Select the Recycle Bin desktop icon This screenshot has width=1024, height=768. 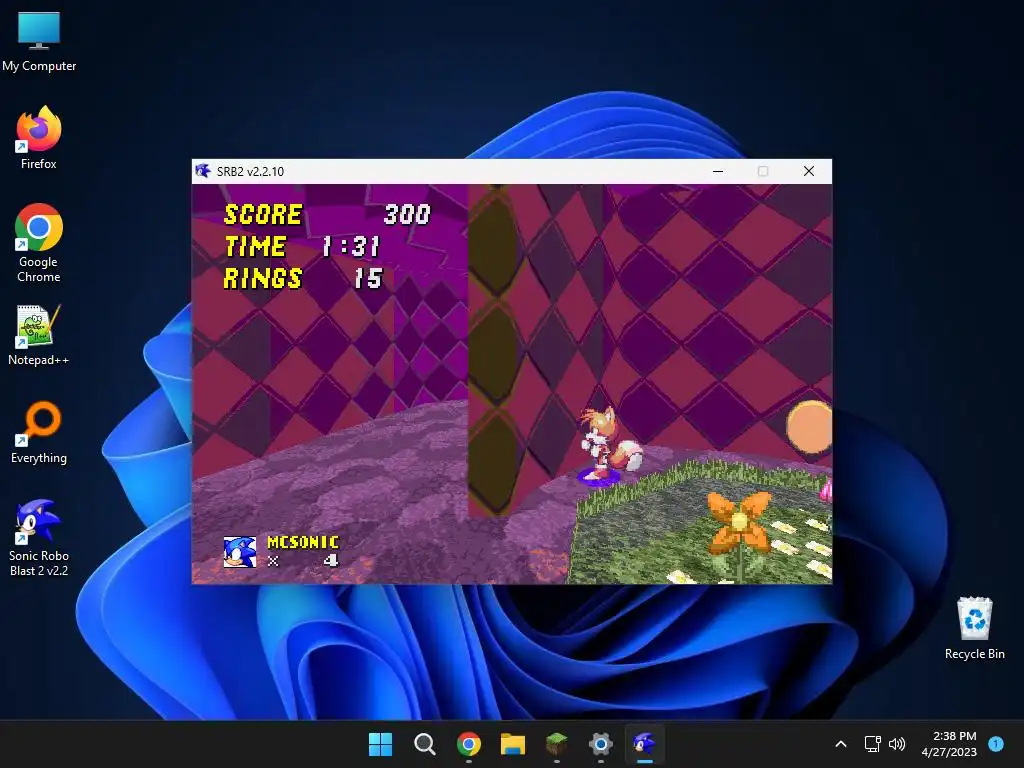tap(974, 628)
